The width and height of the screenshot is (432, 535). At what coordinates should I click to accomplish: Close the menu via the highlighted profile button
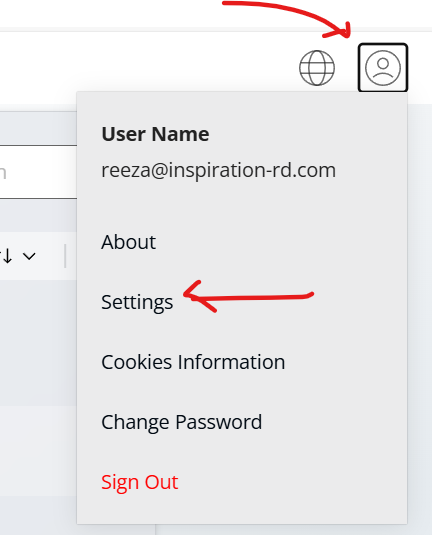click(383, 68)
